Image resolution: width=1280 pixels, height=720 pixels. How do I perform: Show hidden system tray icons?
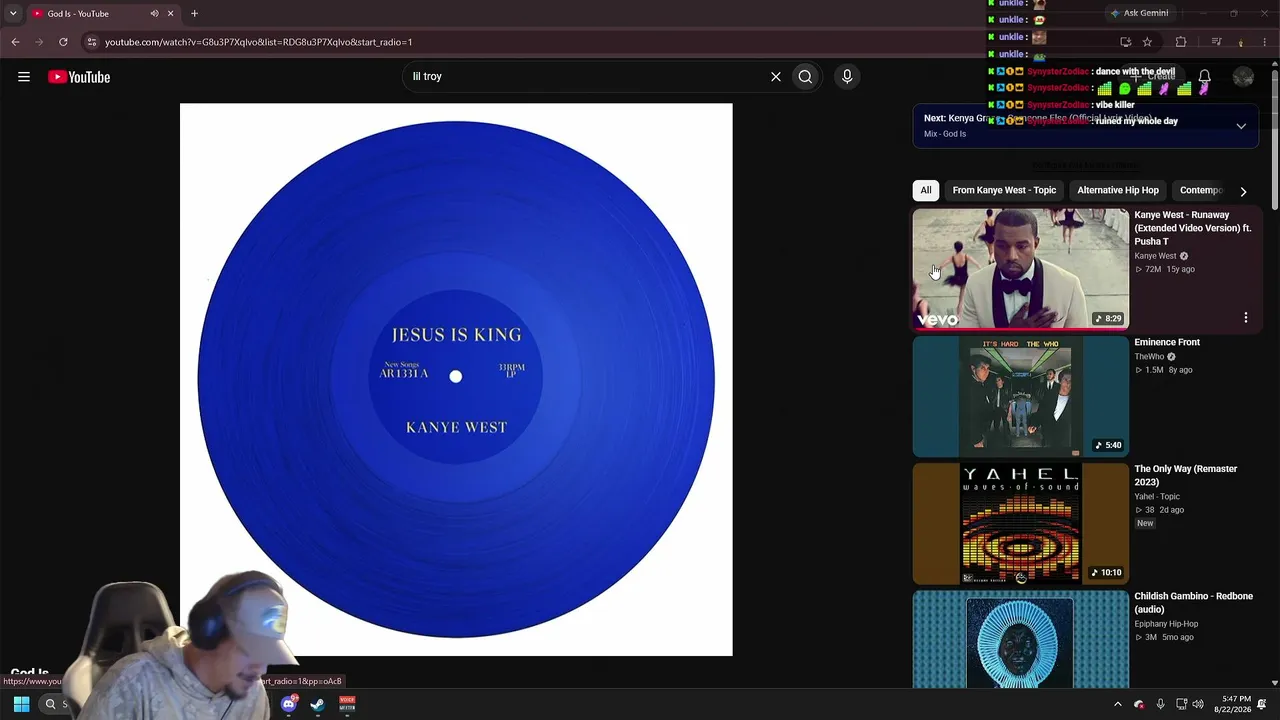click(1118, 704)
